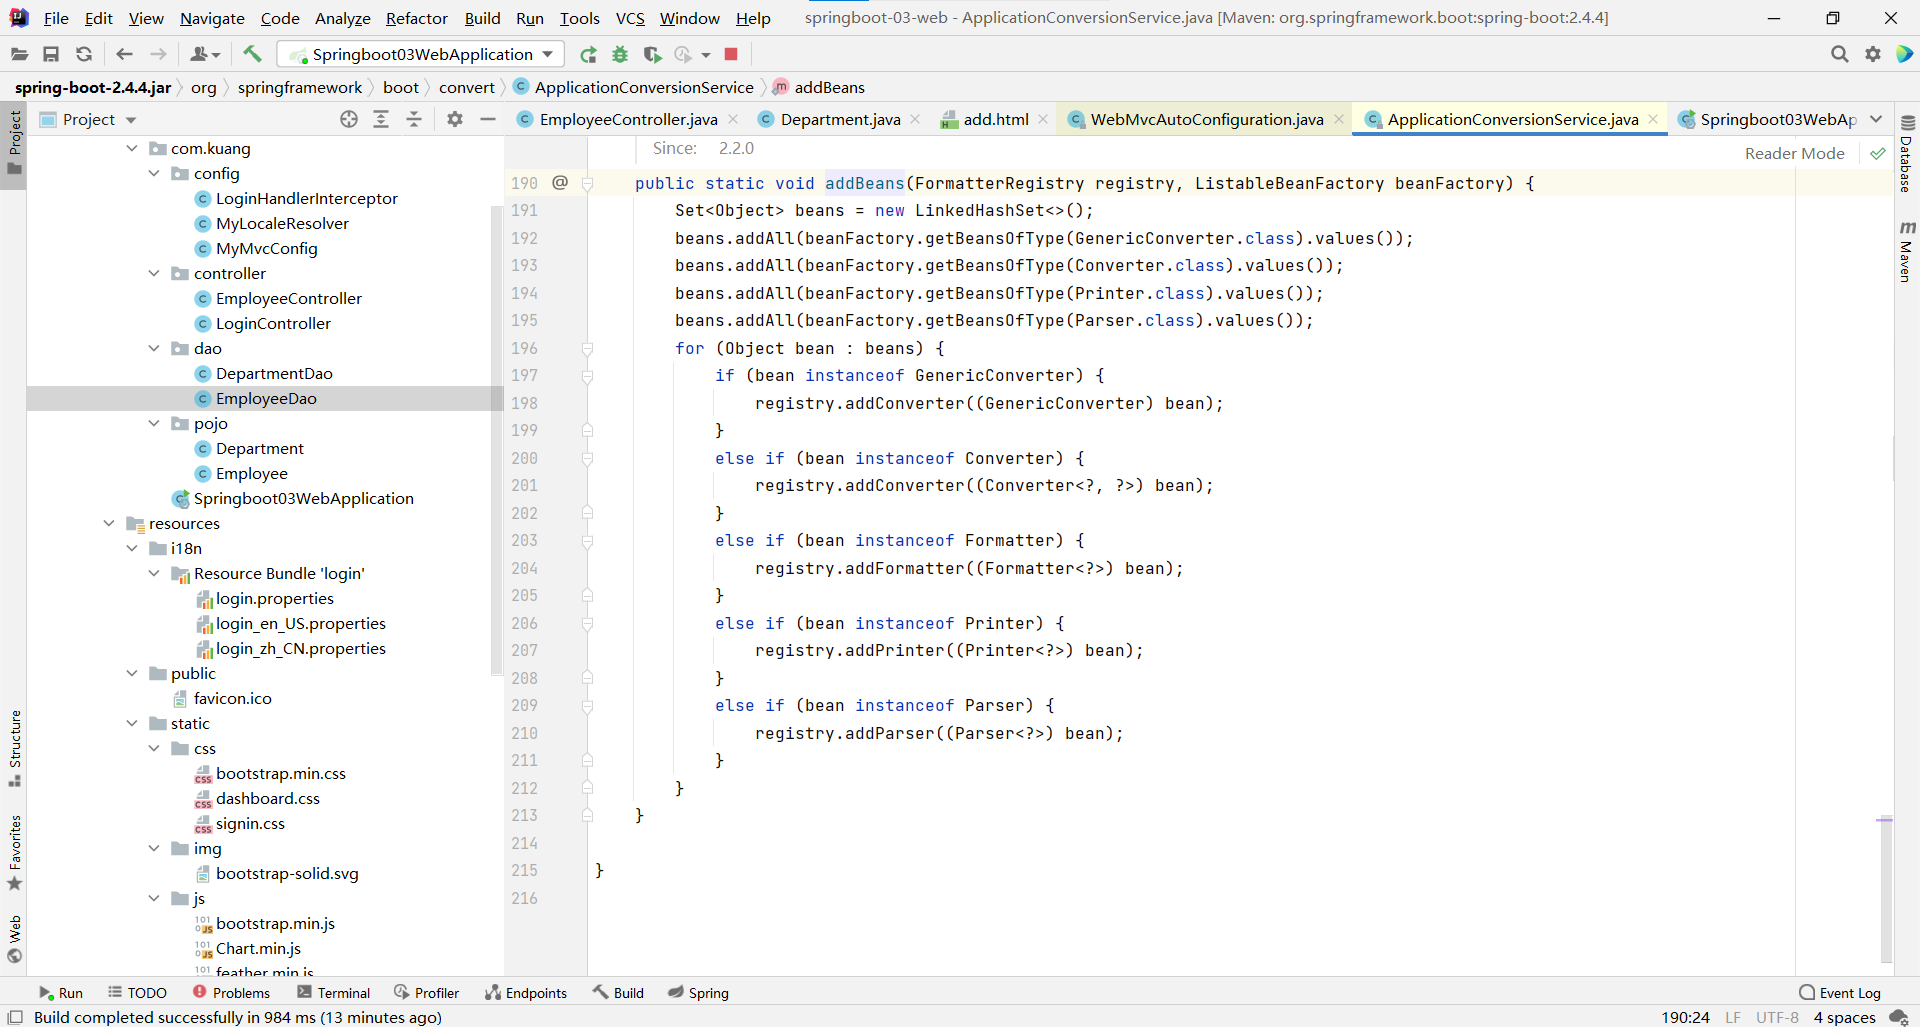Image resolution: width=1920 pixels, height=1027 pixels.
Task: Open the Terminal tool window
Action: click(x=334, y=993)
